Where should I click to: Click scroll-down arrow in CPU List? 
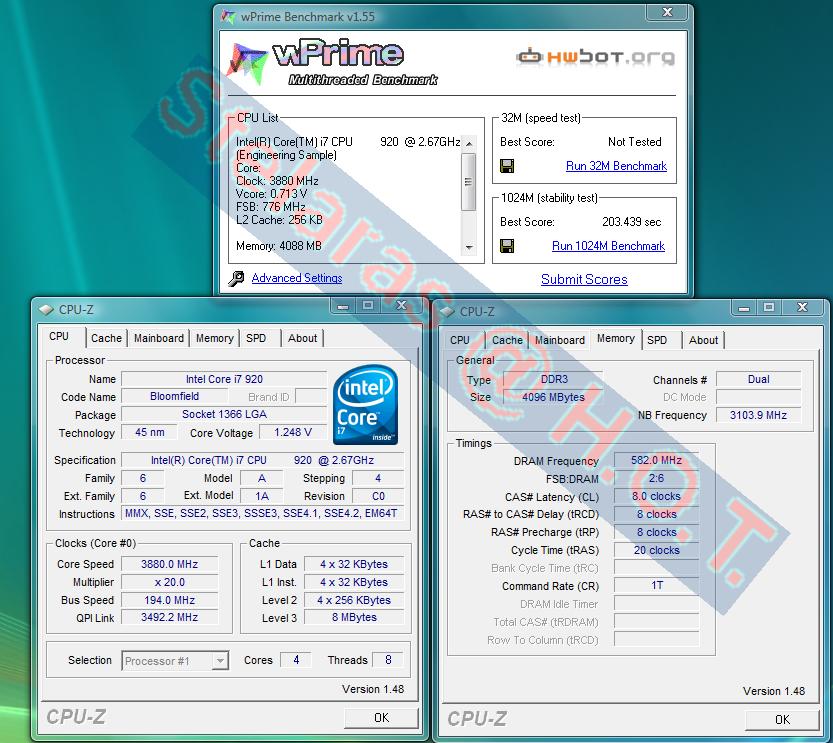pyautogui.click(x=469, y=247)
